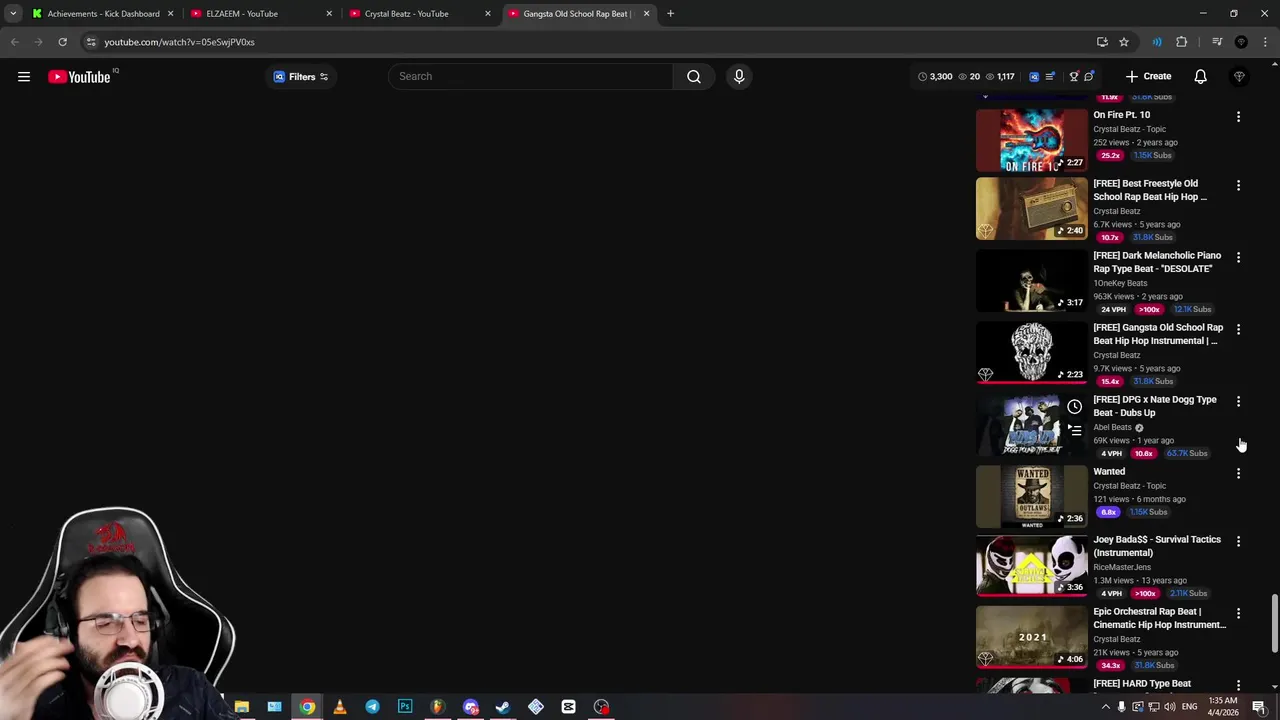This screenshot has height=720, width=1280.
Task: Click the Create button
Action: (1148, 77)
